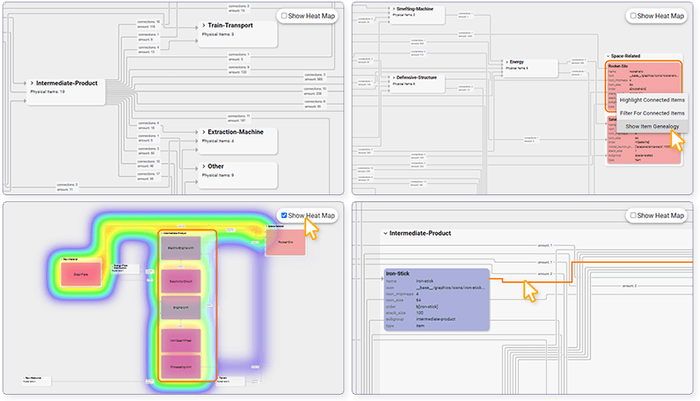
Task: Click the stack_size 100 row in Iron-Stick
Action: 436,313
